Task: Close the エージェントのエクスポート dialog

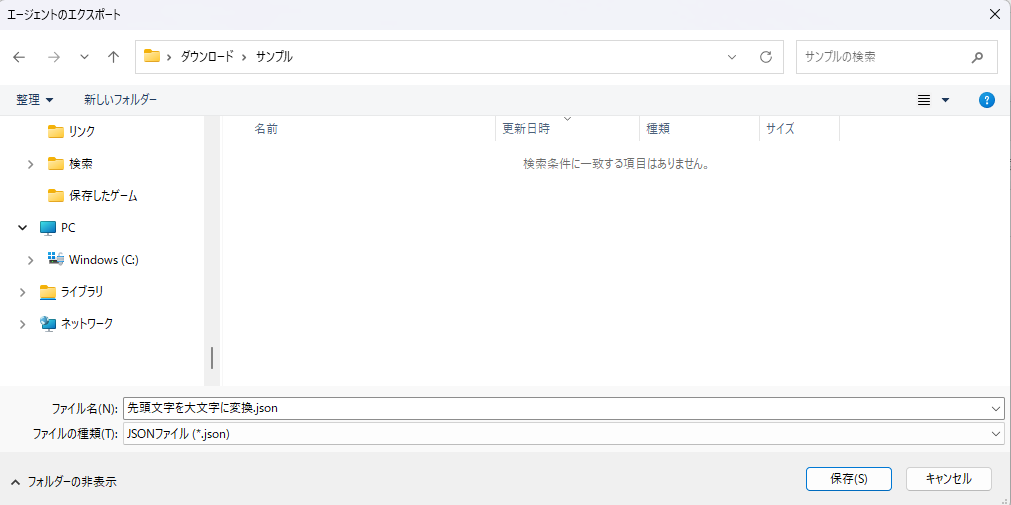Action: pos(994,14)
